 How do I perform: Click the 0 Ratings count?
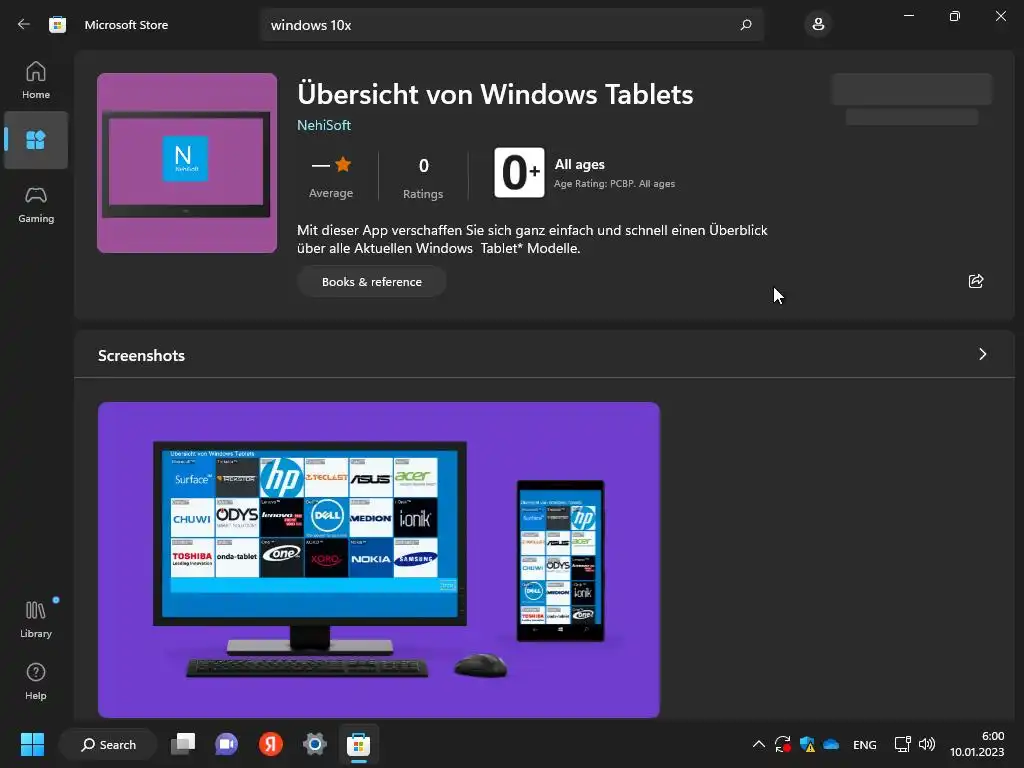[423, 177]
